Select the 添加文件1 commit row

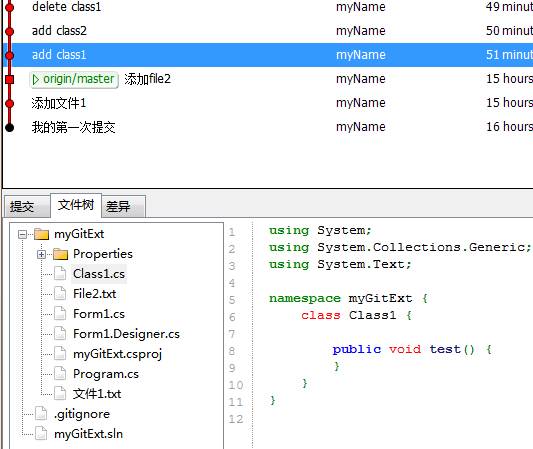click(x=268, y=103)
